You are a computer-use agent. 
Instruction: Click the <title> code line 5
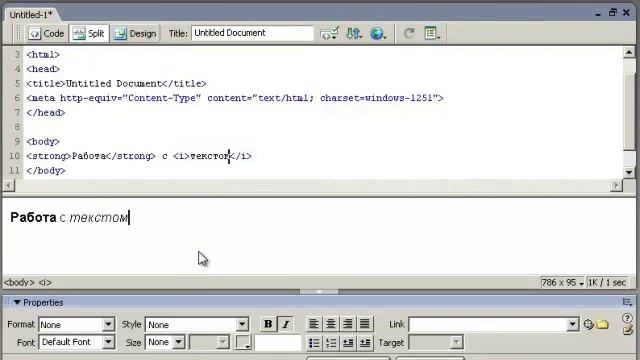coord(116,84)
